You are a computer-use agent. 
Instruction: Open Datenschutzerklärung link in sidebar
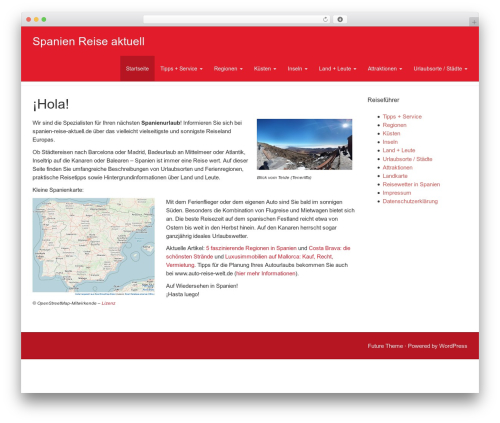tap(410, 201)
